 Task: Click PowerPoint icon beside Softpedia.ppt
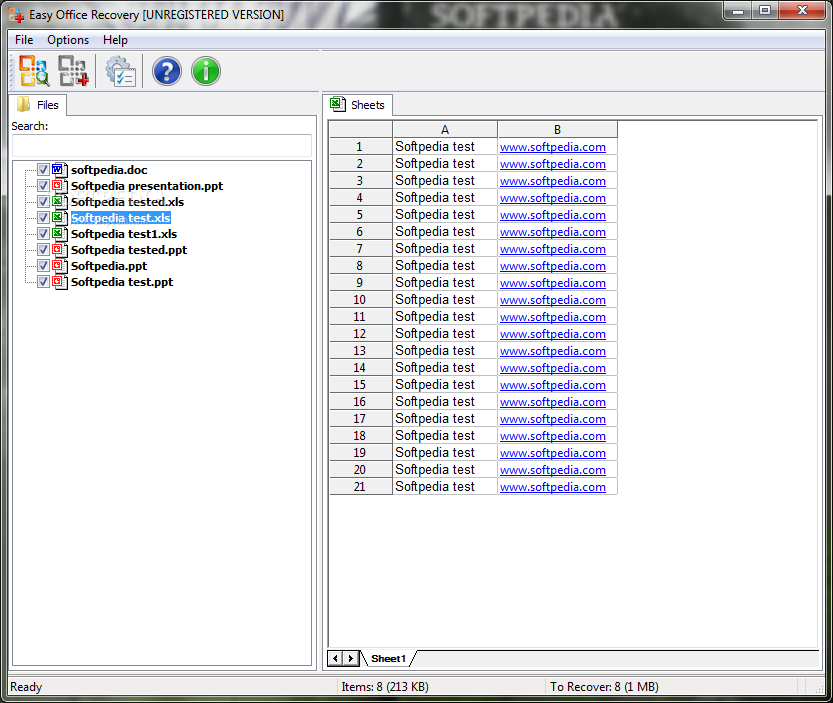click(60, 265)
